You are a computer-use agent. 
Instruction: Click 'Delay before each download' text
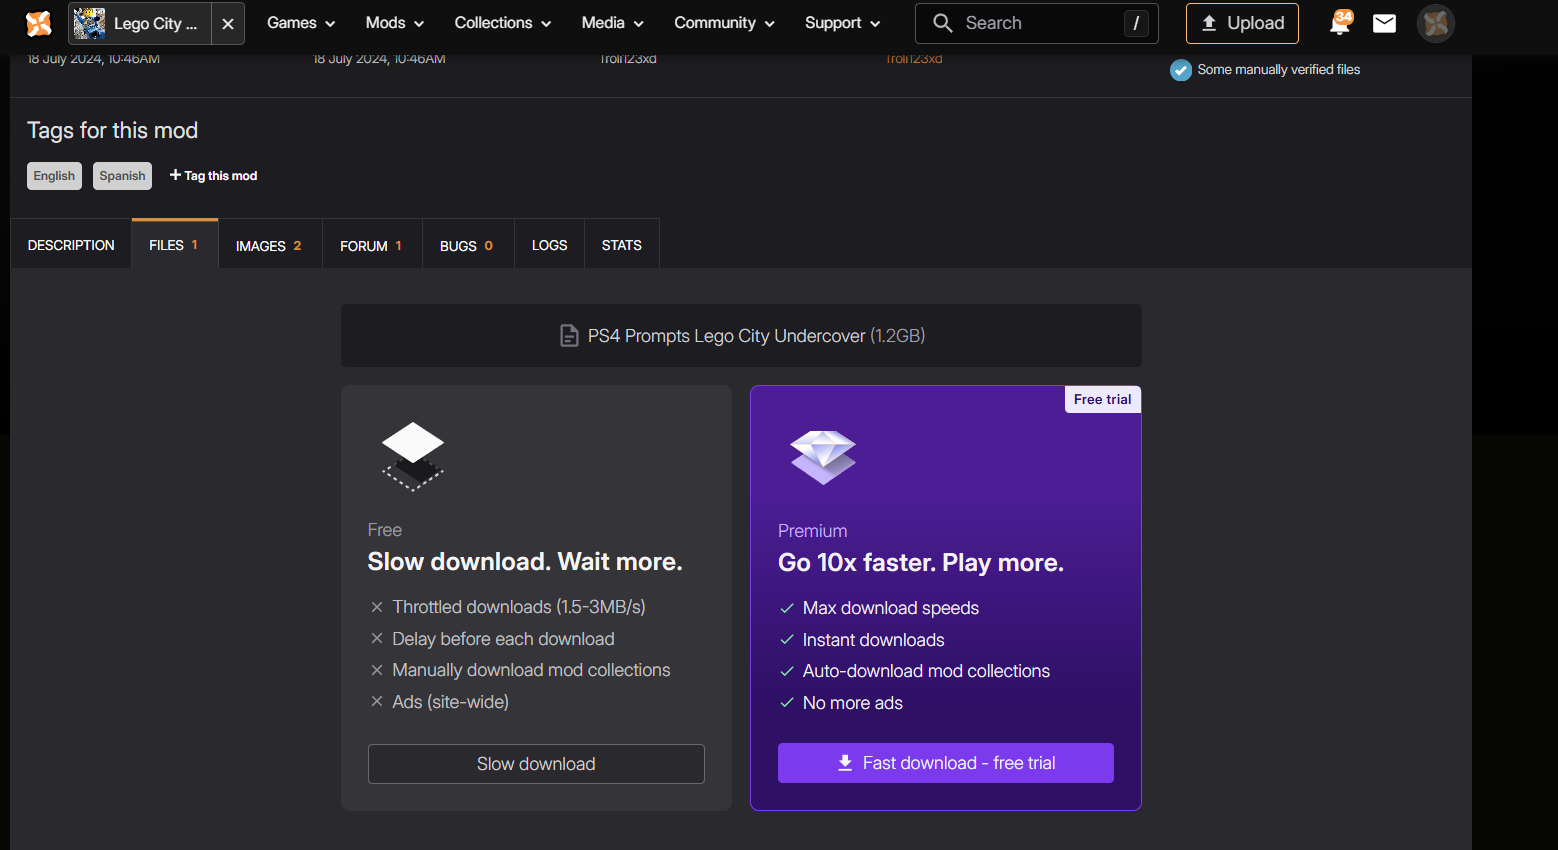tap(503, 639)
